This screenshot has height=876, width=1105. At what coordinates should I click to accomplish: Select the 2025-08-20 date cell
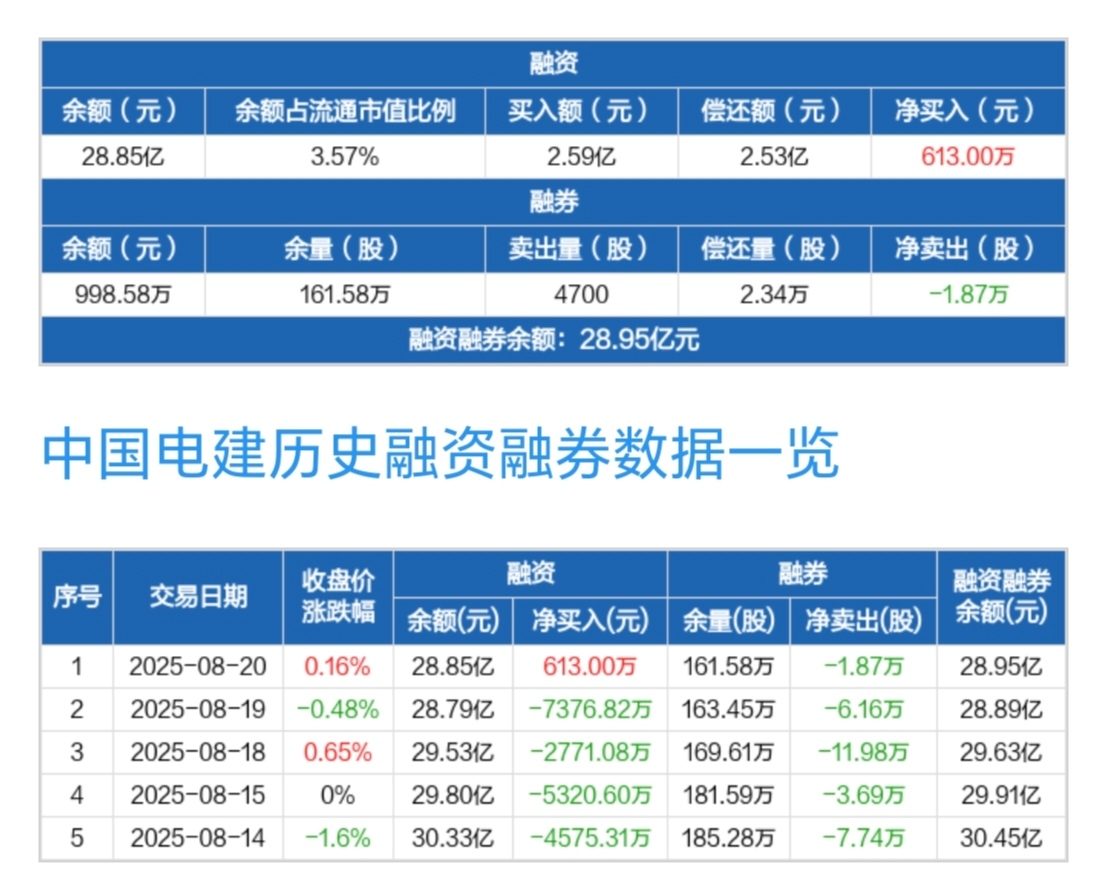(x=198, y=667)
